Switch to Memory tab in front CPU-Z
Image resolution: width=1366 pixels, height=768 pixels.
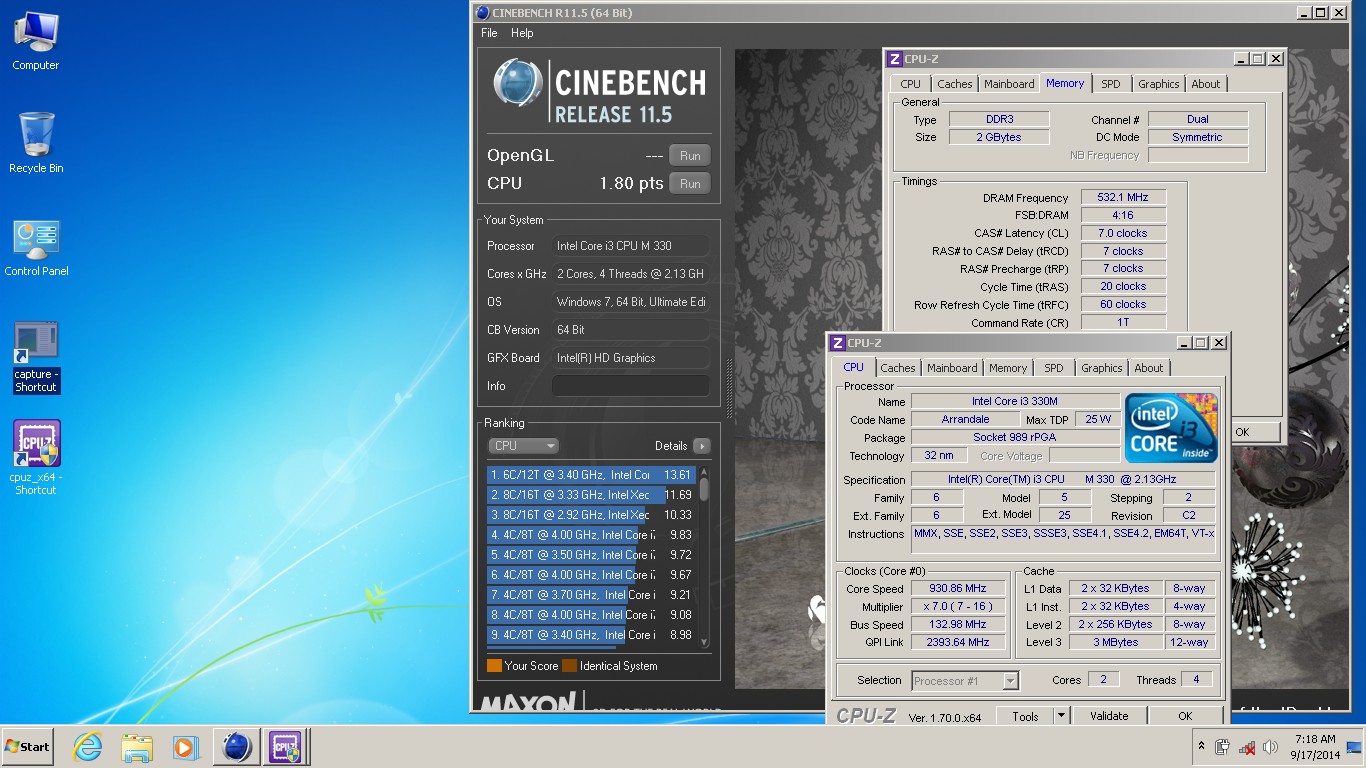(1008, 368)
